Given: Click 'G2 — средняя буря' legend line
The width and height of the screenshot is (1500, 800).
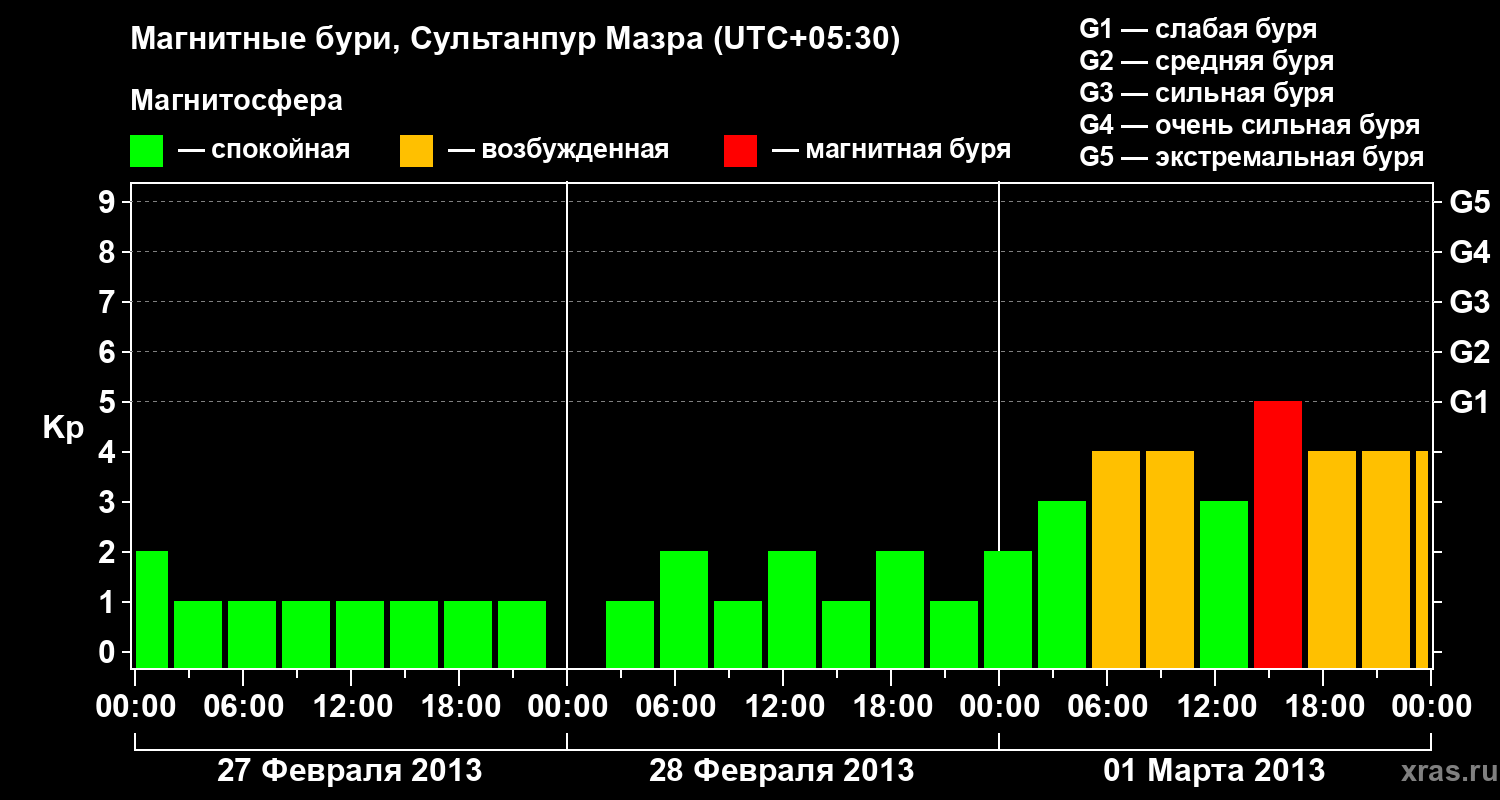Looking at the screenshot, I should click(1206, 61).
